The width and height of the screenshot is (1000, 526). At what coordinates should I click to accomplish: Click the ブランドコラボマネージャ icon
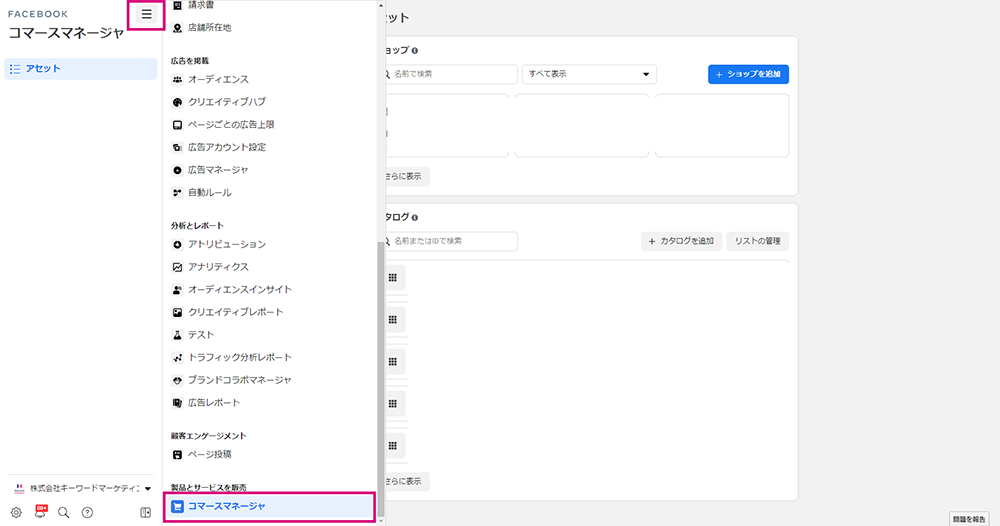click(177, 380)
